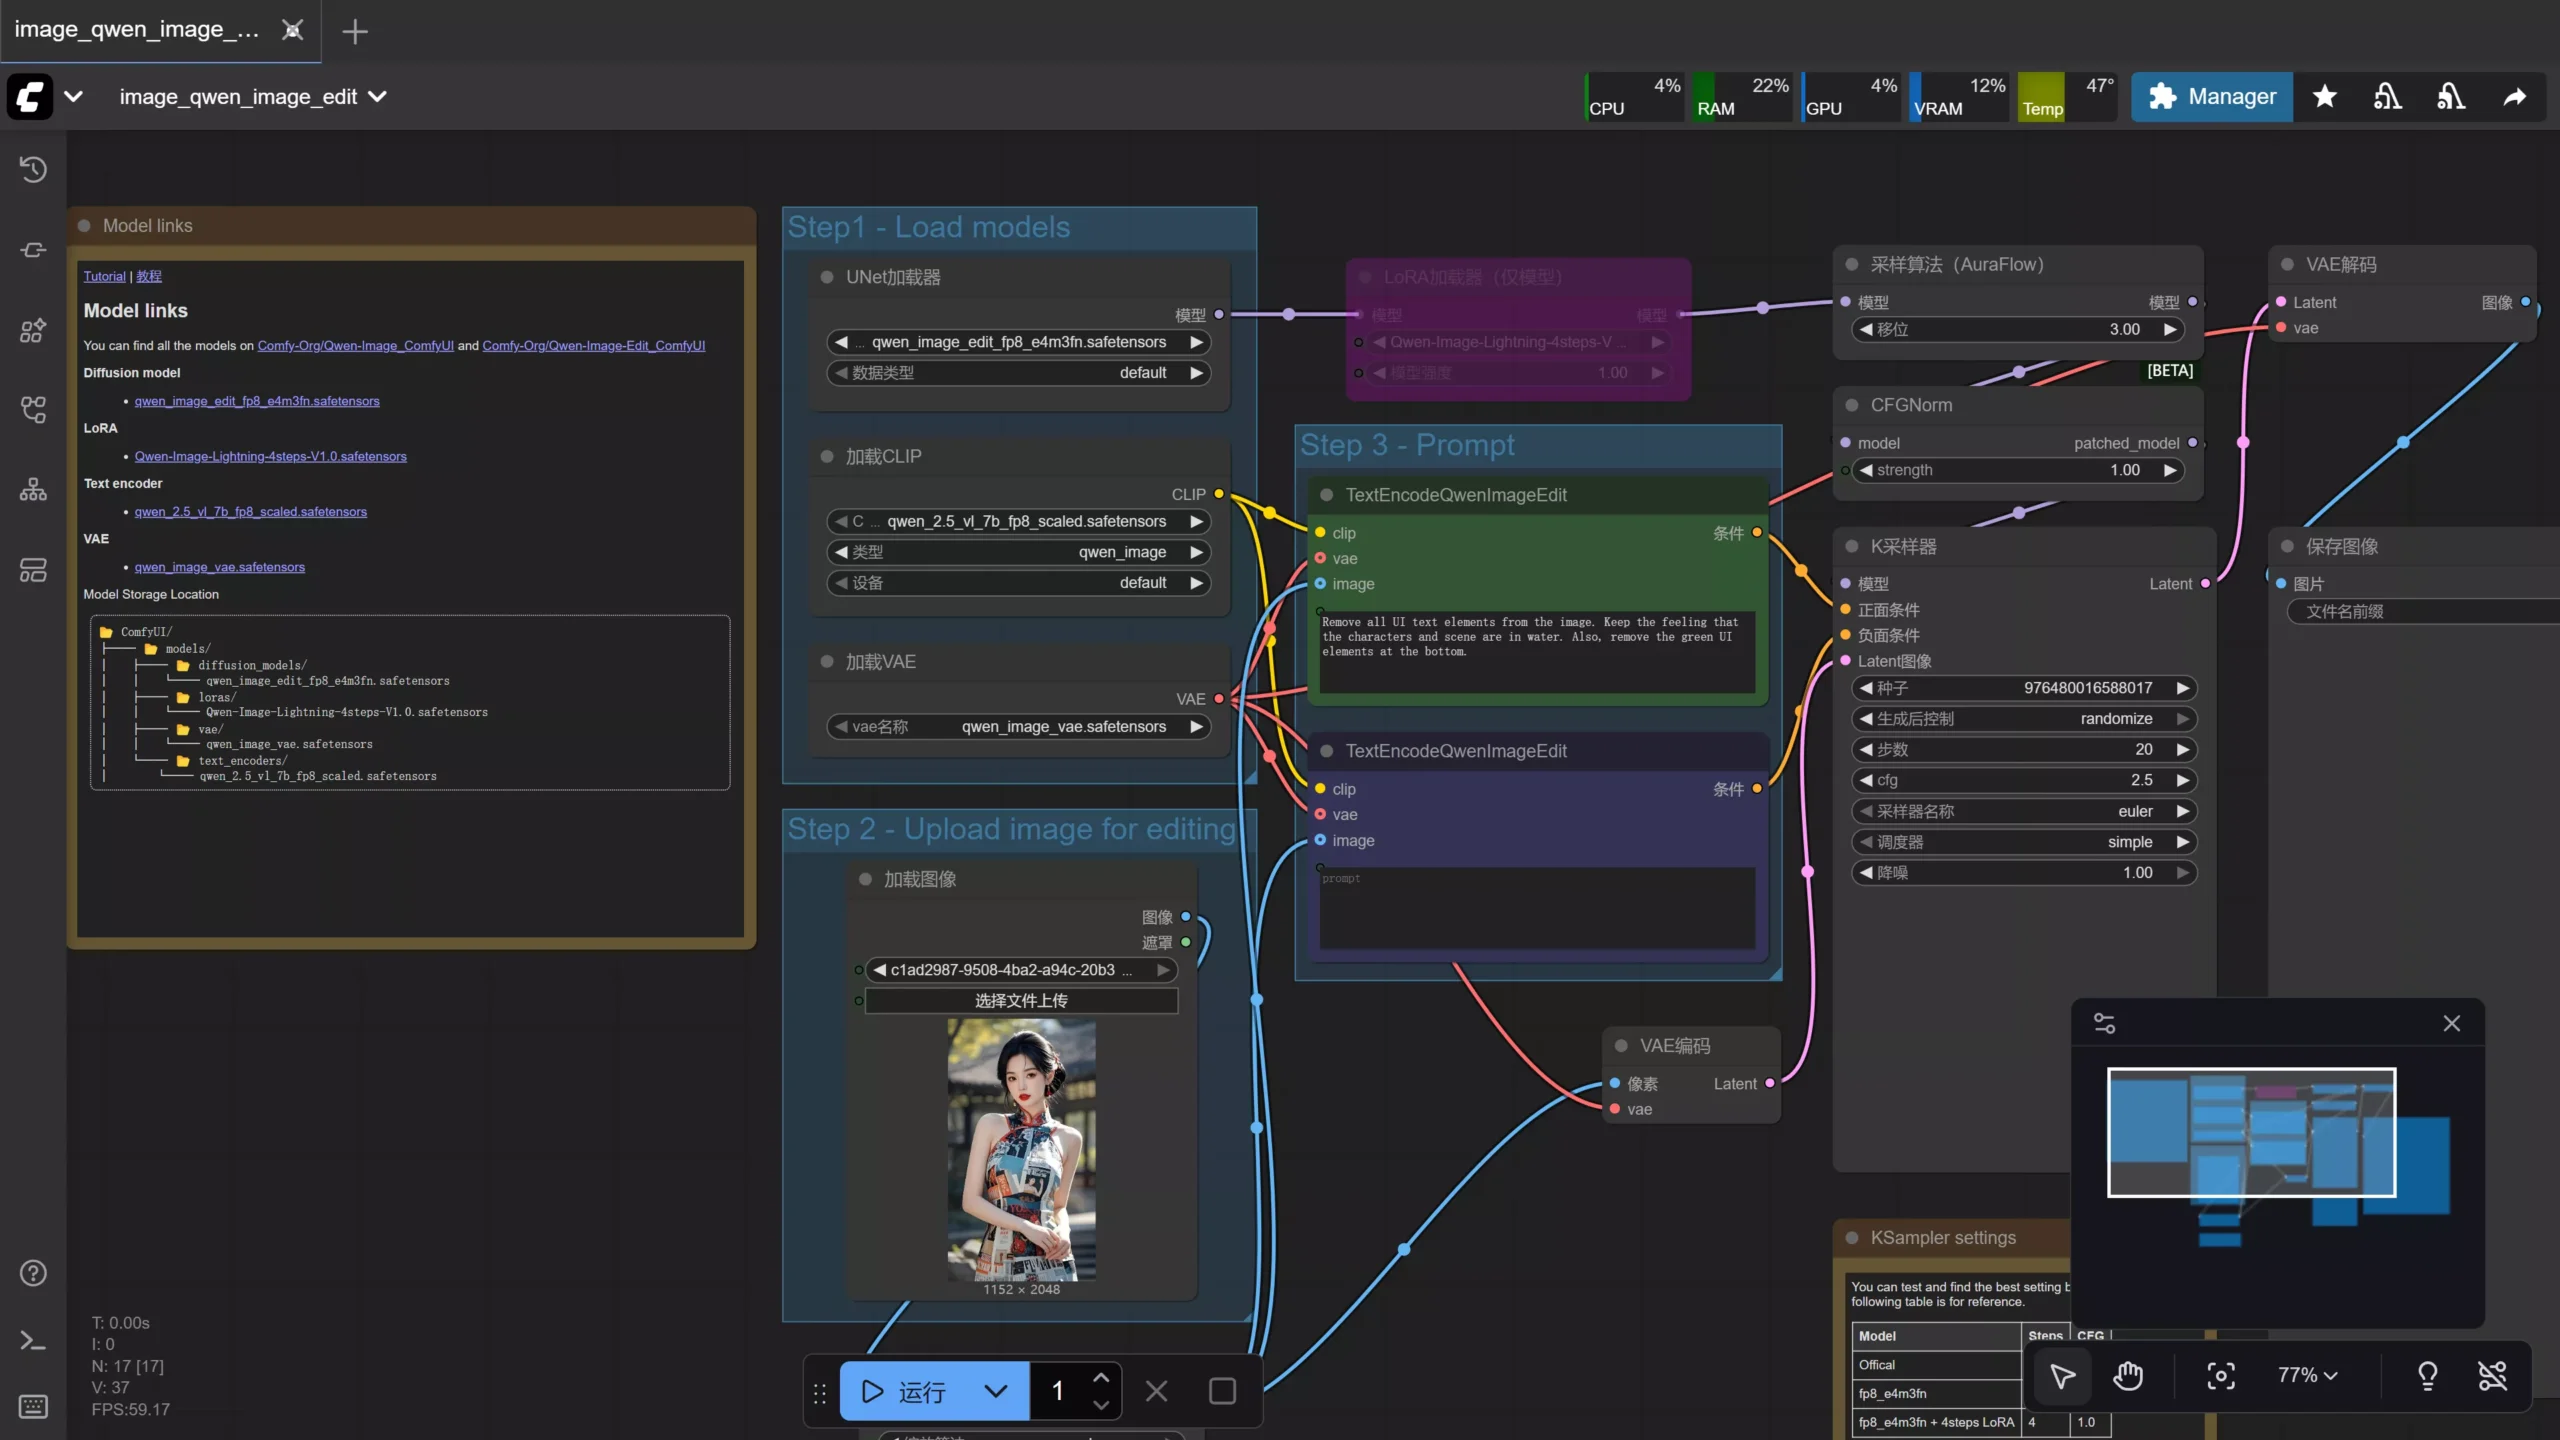Toggle link visibility icon
This screenshot has height=1440, width=2560.
click(x=2492, y=1376)
